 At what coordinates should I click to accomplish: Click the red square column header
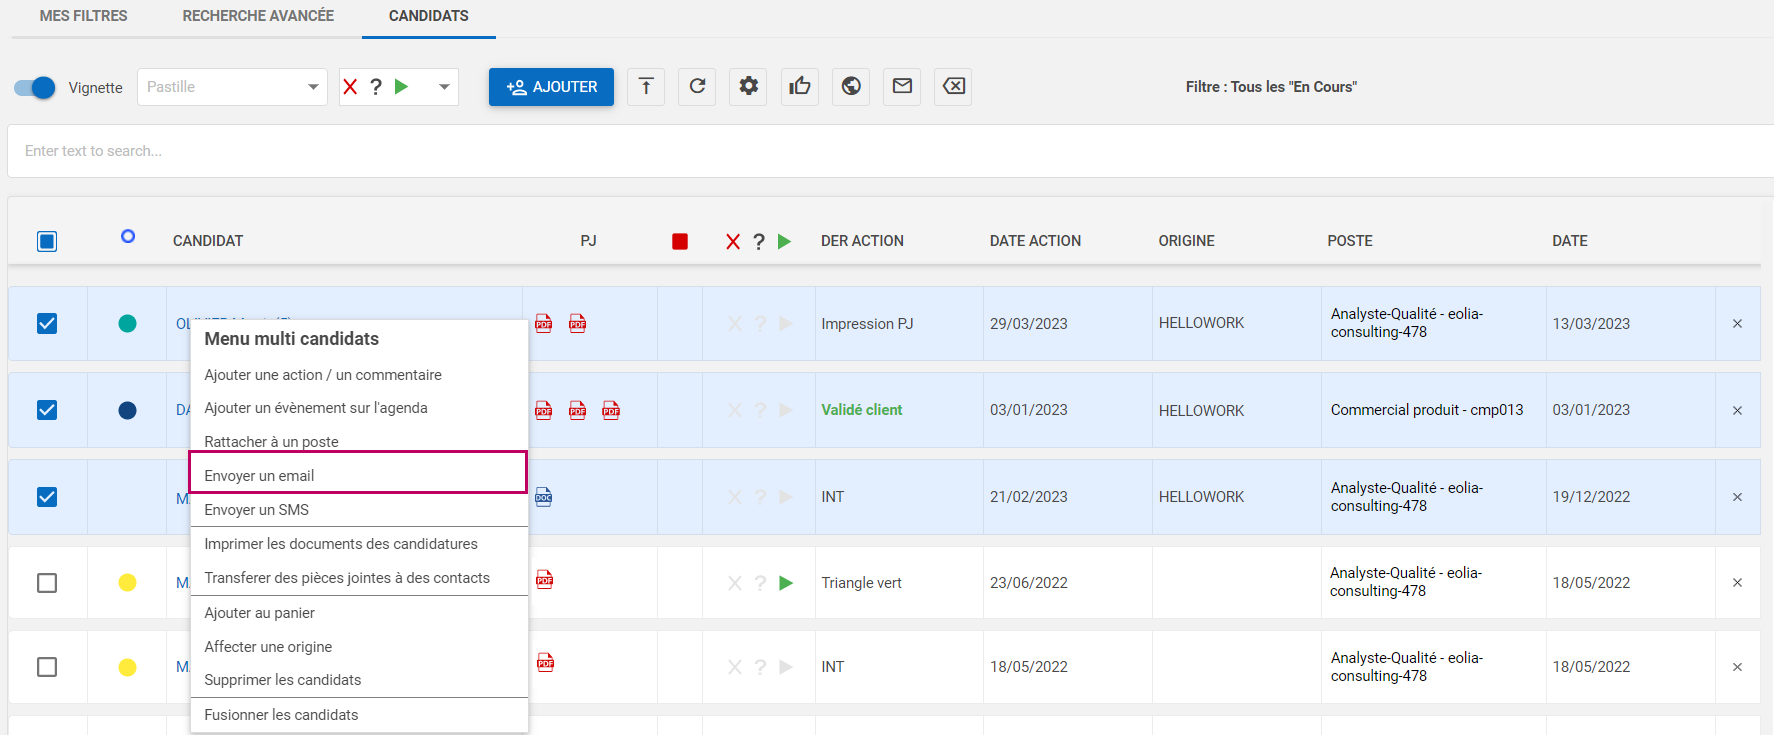point(680,241)
